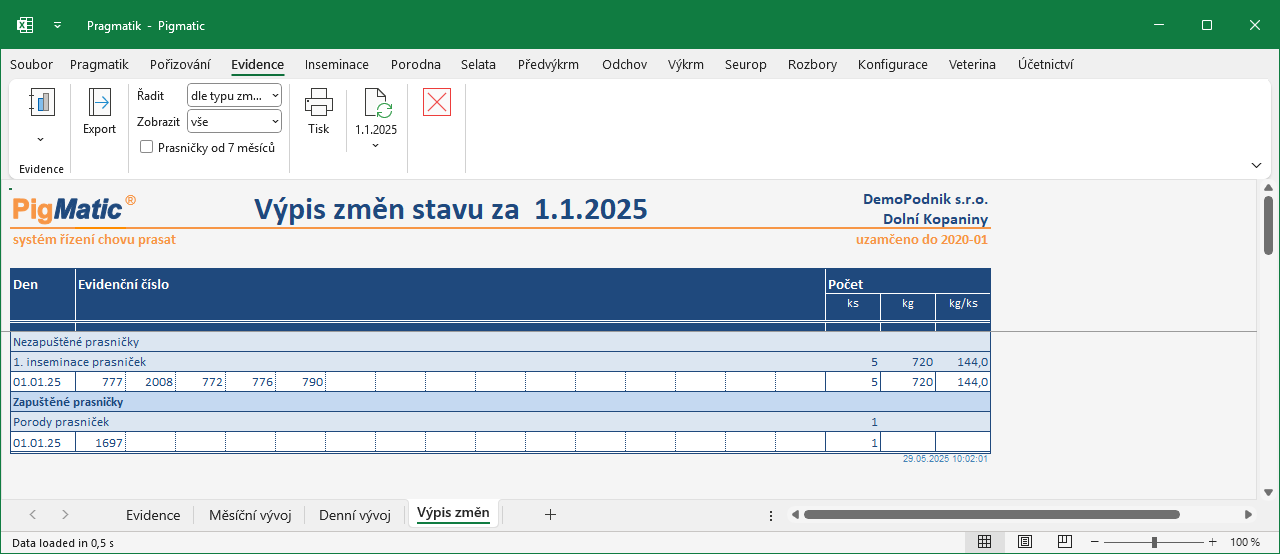Viewport: 1280px width, 554px height.
Task: Click the previous sheet navigation arrow
Action: click(33, 515)
